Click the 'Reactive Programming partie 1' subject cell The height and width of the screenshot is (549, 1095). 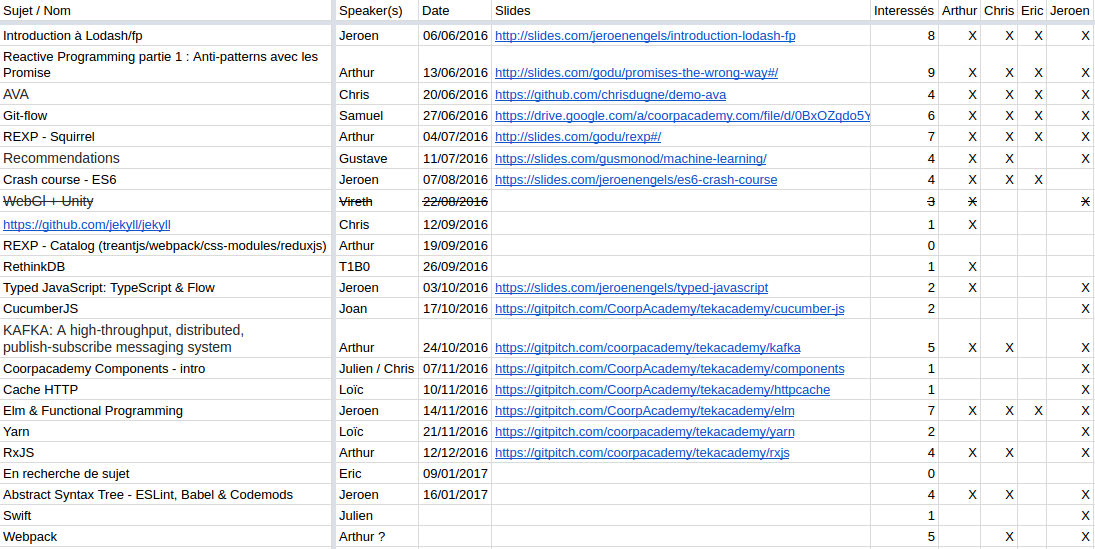[x=166, y=64]
